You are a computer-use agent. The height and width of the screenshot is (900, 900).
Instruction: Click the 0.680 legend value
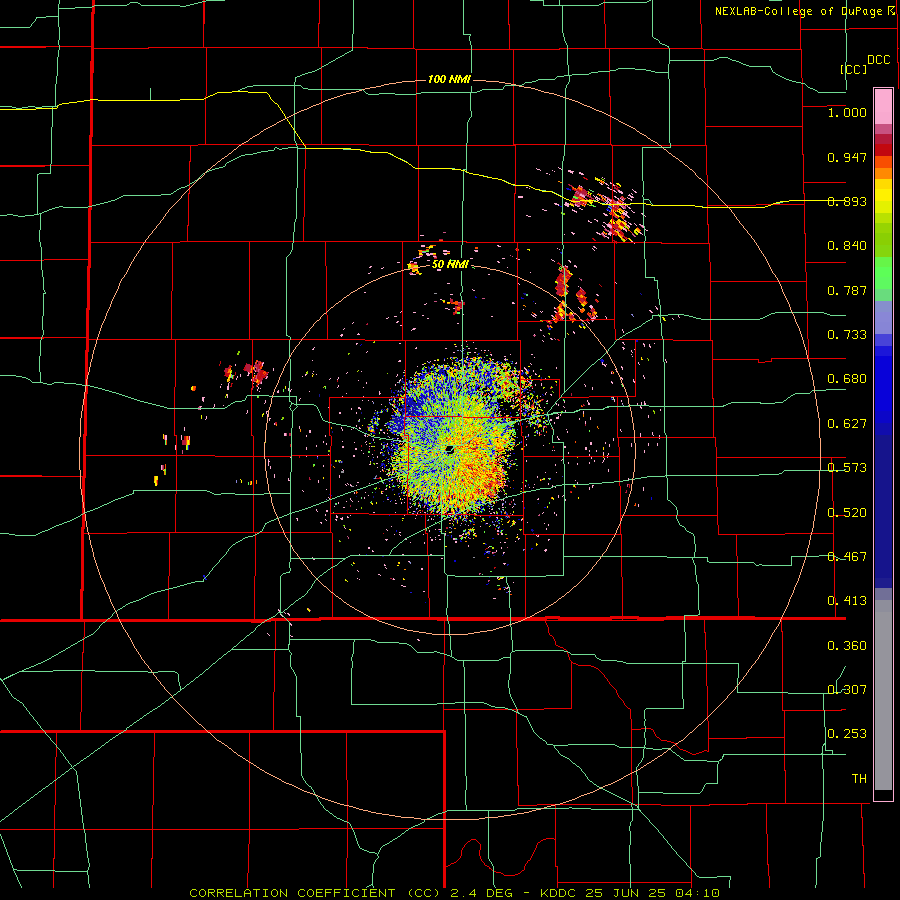[x=847, y=379]
